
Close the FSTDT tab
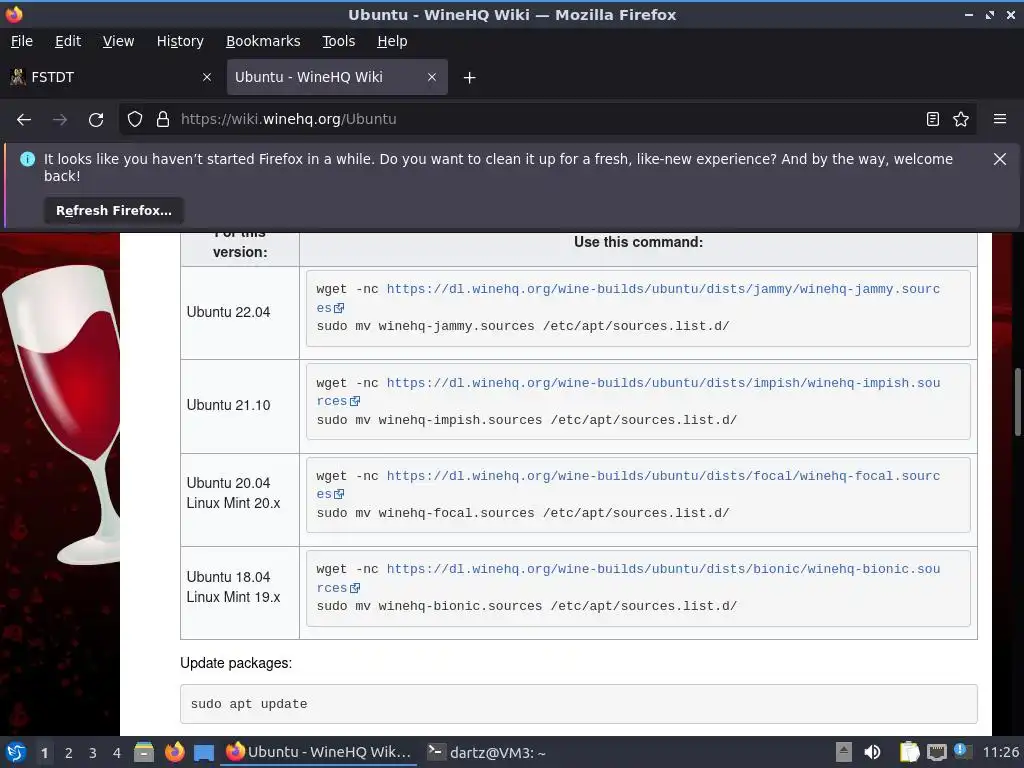click(207, 77)
